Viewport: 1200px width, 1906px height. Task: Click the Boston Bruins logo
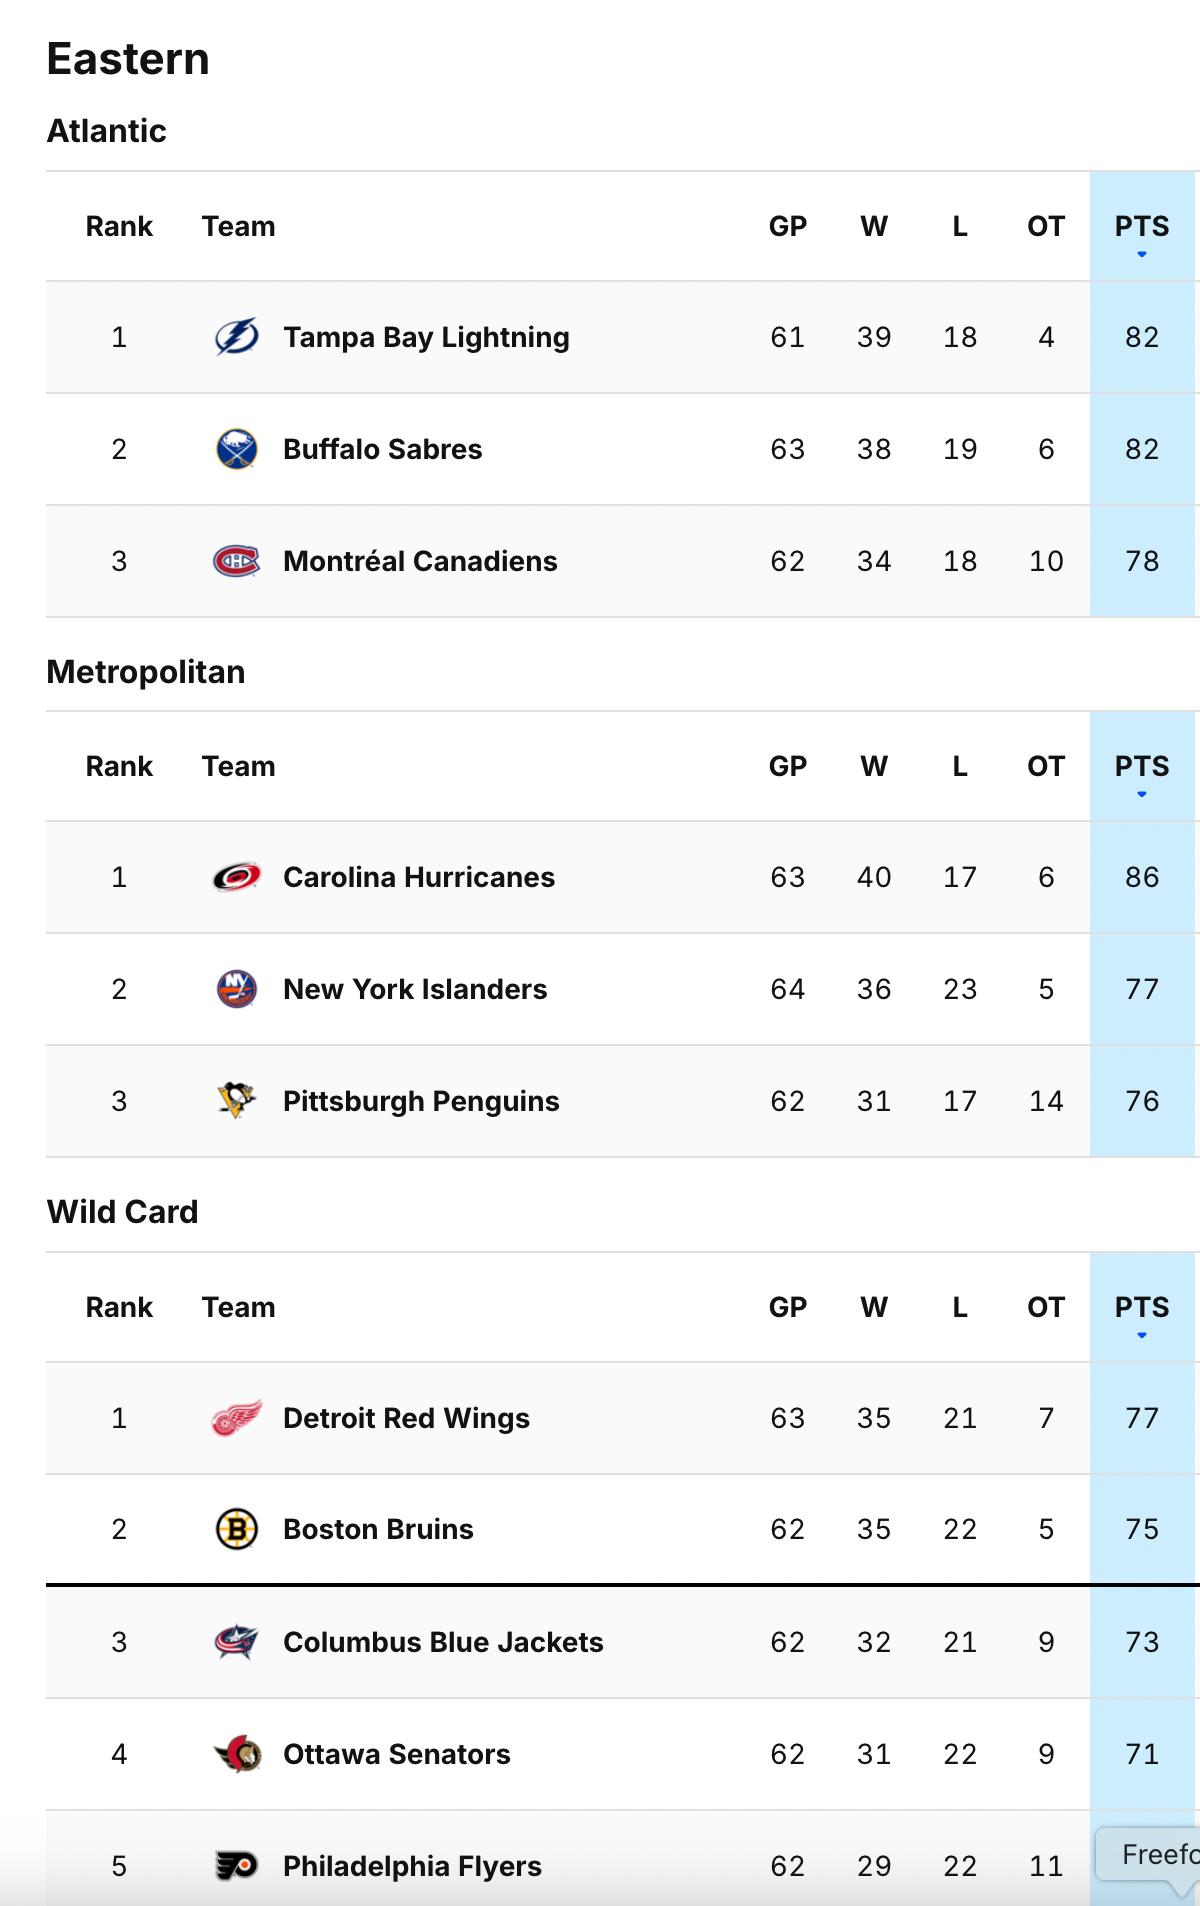[x=237, y=1529]
